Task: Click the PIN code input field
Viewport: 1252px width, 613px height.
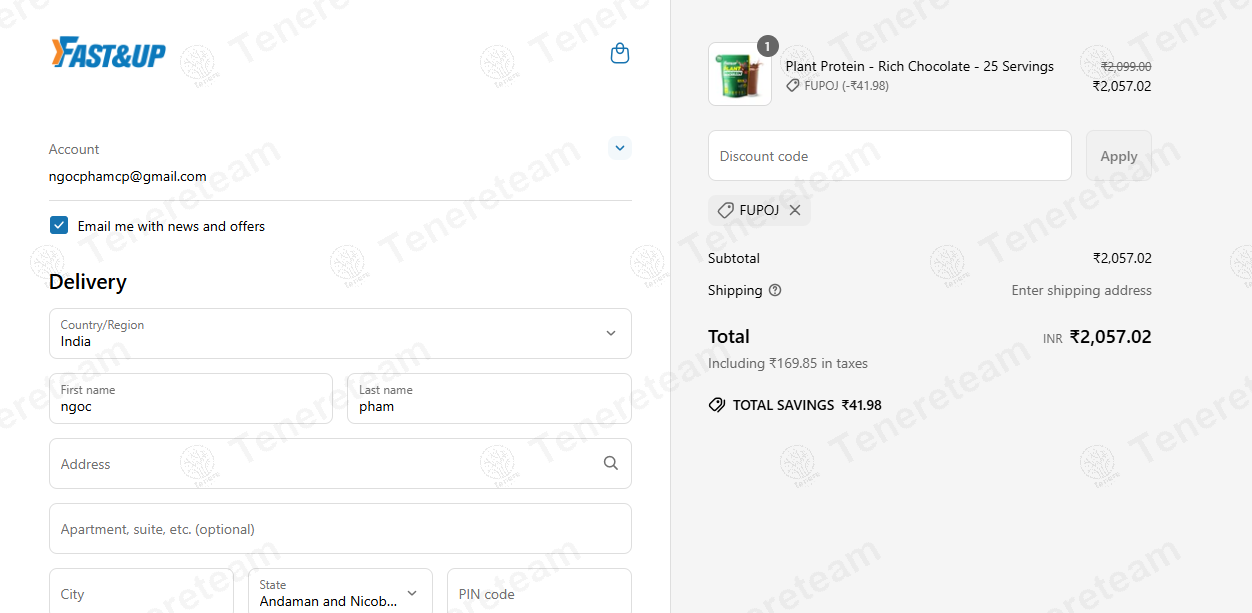Action: pos(539,593)
